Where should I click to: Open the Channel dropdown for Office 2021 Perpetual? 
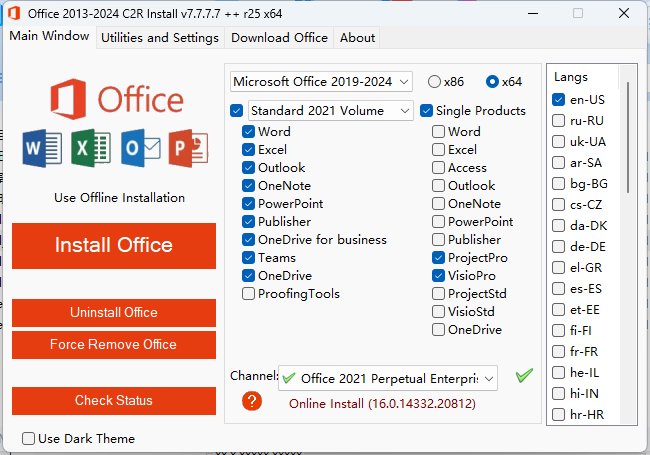click(388, 378)
